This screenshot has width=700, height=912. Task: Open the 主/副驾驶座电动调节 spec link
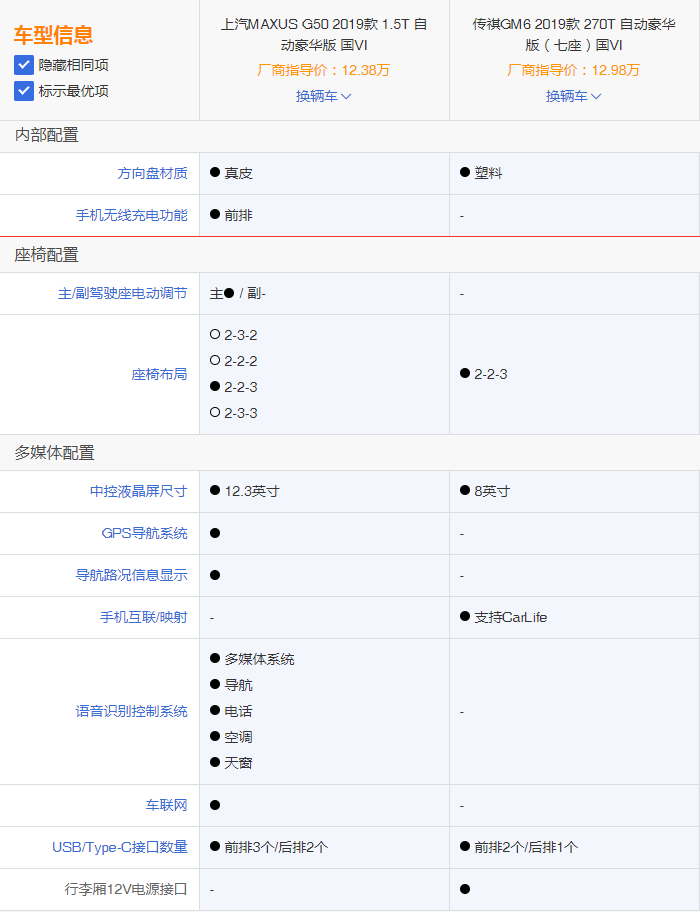123,294
